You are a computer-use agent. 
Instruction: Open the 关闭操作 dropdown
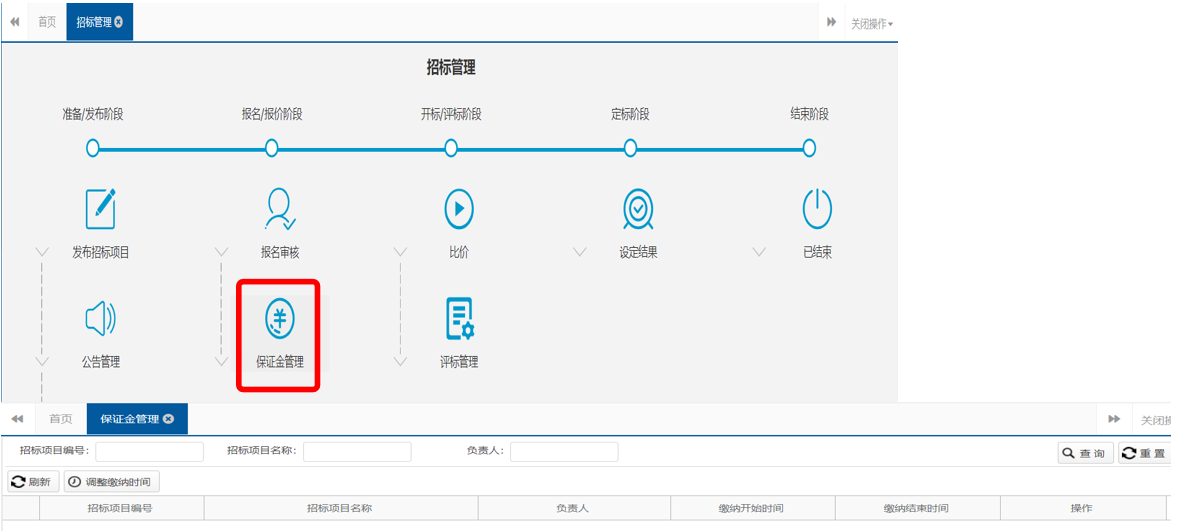coord(871,23)
